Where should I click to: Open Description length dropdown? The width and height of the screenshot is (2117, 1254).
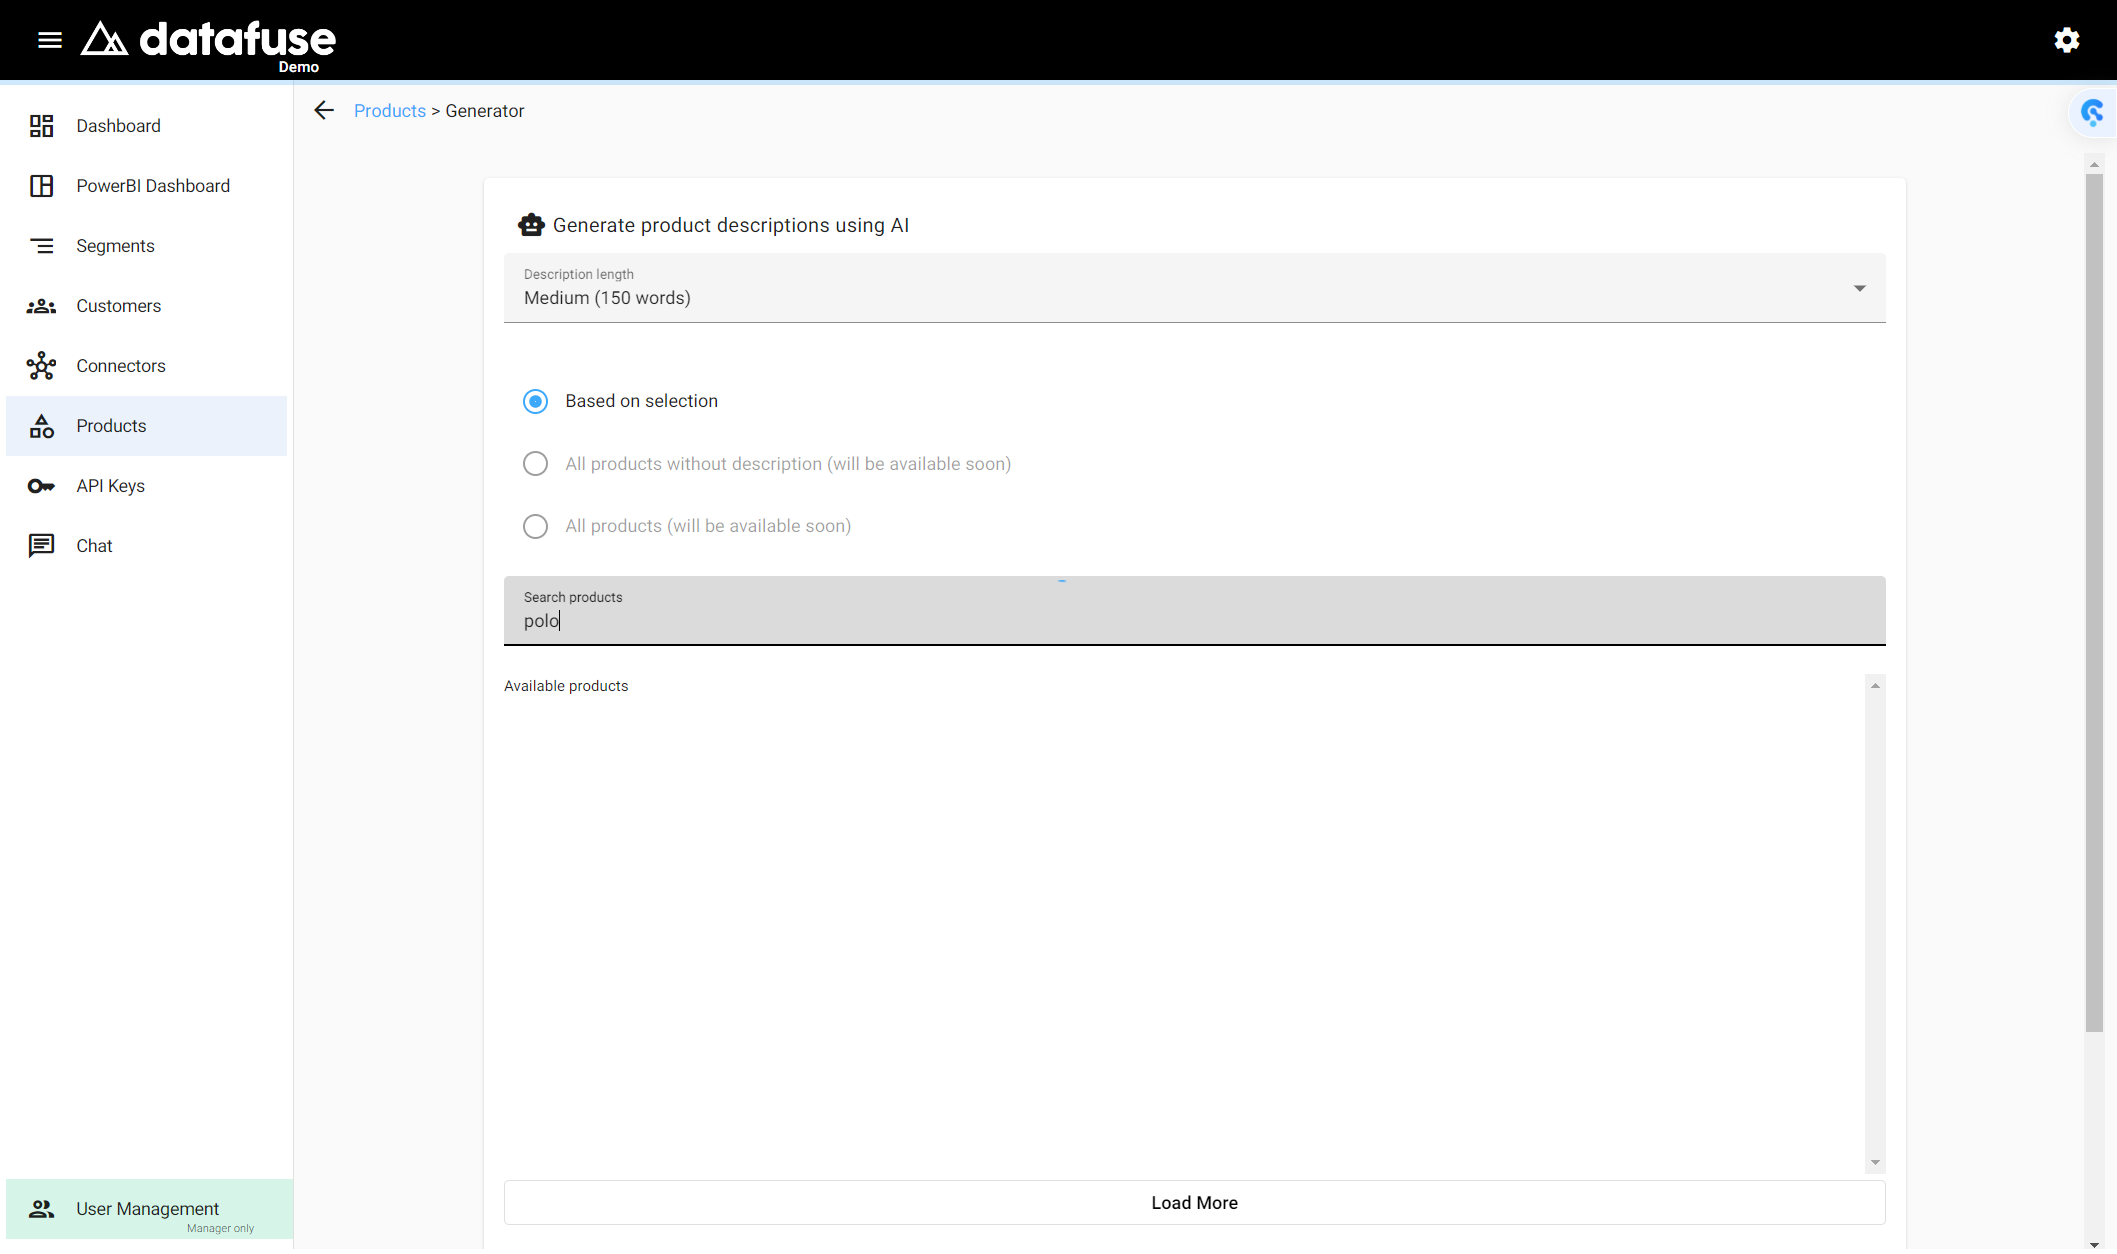point(1194,288)
